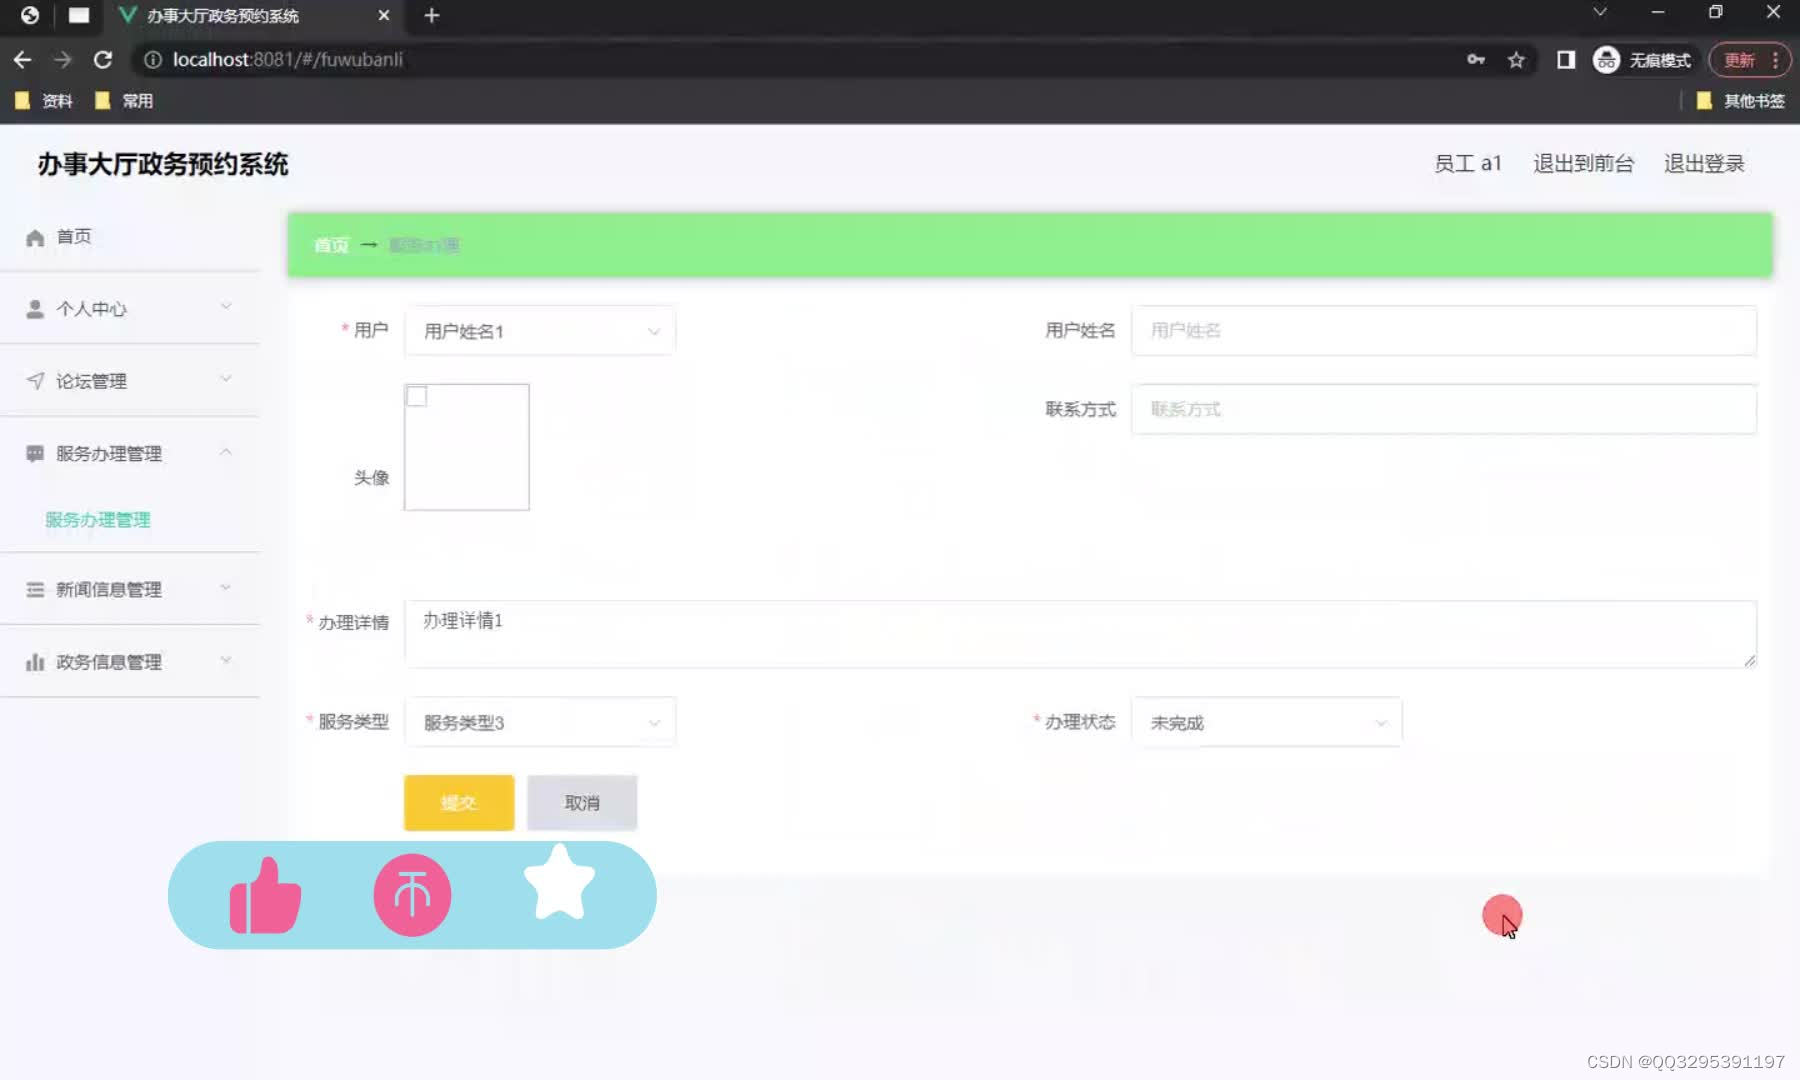Bookmark this page with the star icon
Viewport: 1800px width, 1080px height.
[1516, 60]
